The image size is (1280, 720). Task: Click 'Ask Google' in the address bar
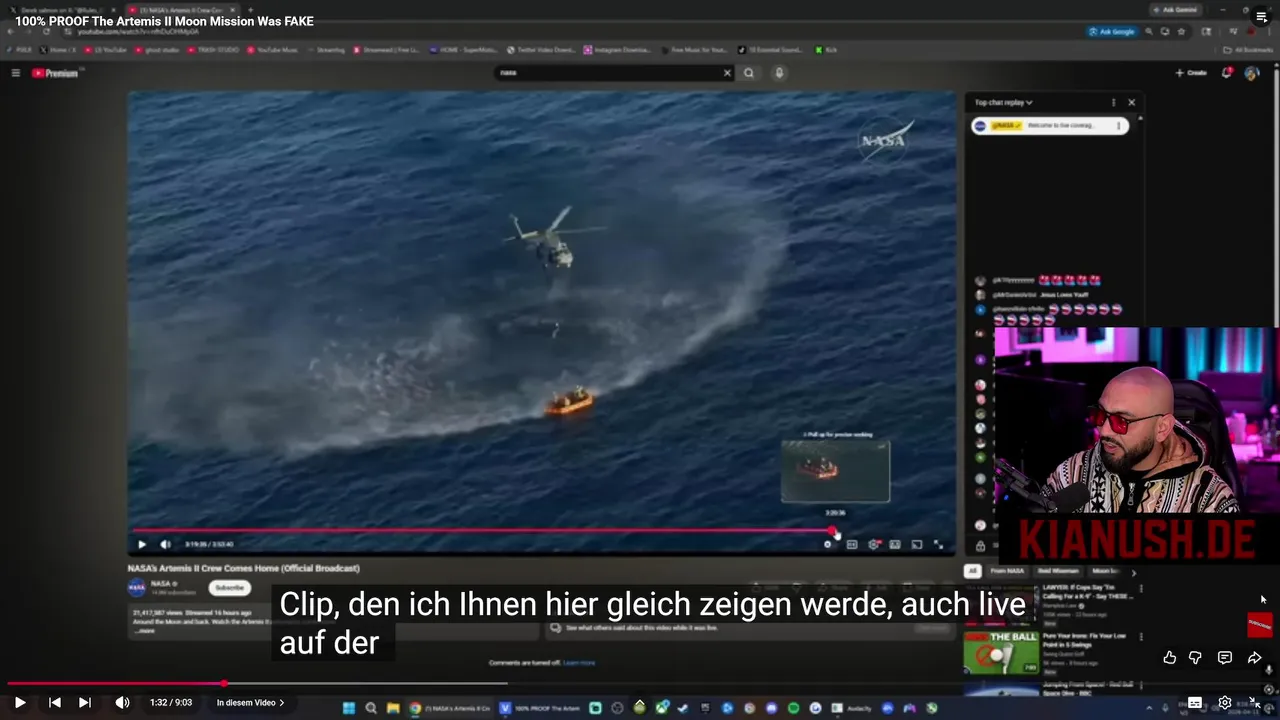pyautogui.click(x=1112, y=31)
